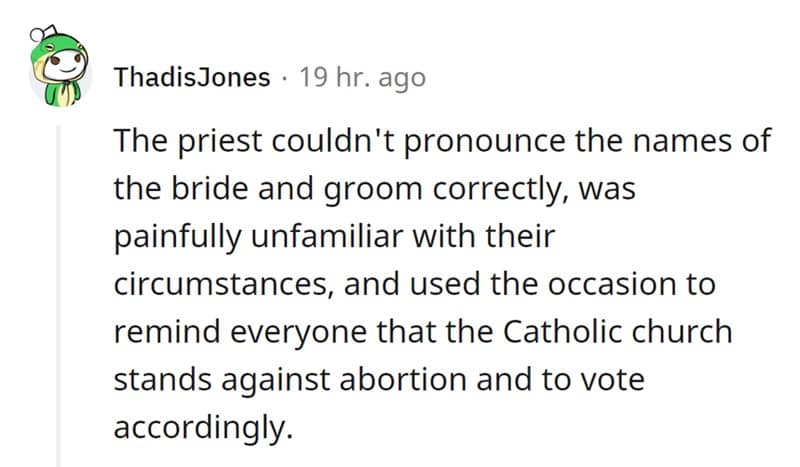The height and width of the screenshot is (467, 800).
Task: Click ThadisJones's frog avatar icon
Action: click(x=58, y=72)
